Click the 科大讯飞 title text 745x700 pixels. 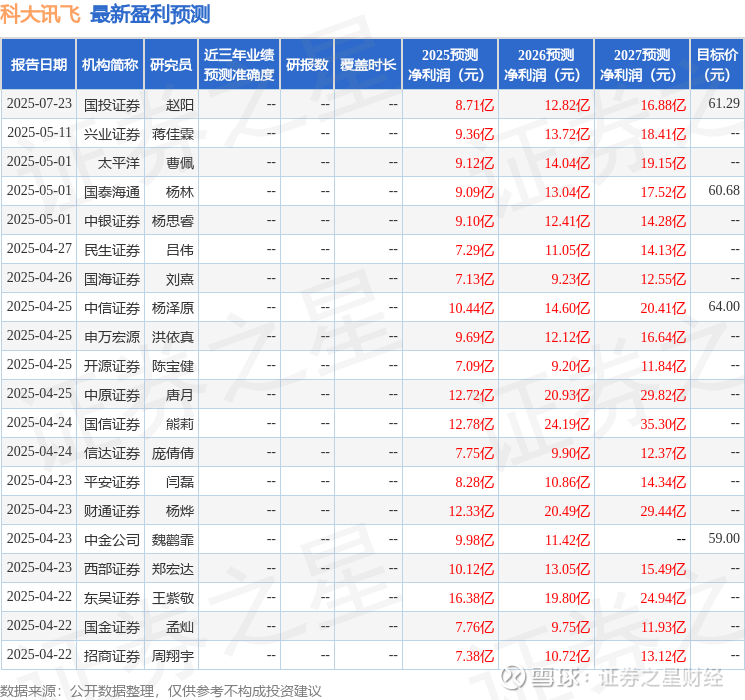[x=40, y=14]
